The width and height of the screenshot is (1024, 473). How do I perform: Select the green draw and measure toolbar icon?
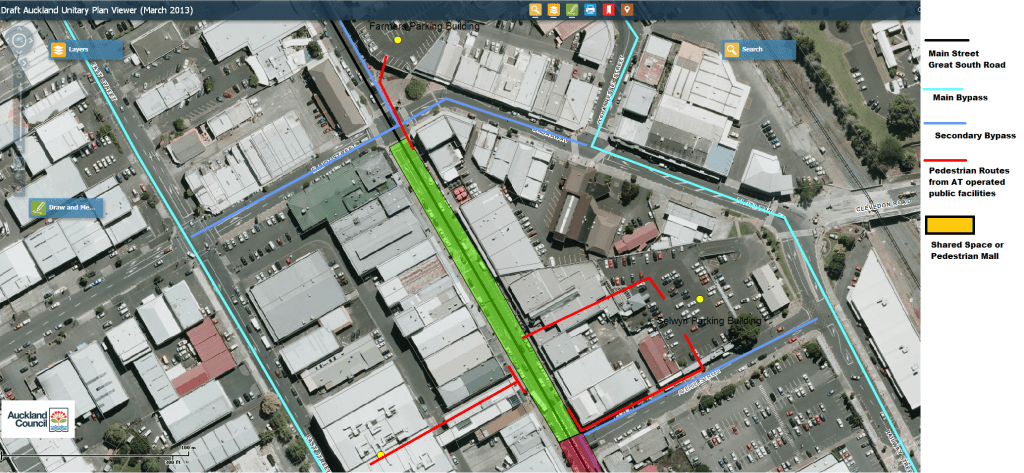pyautogui.click(x=572, y=9)
